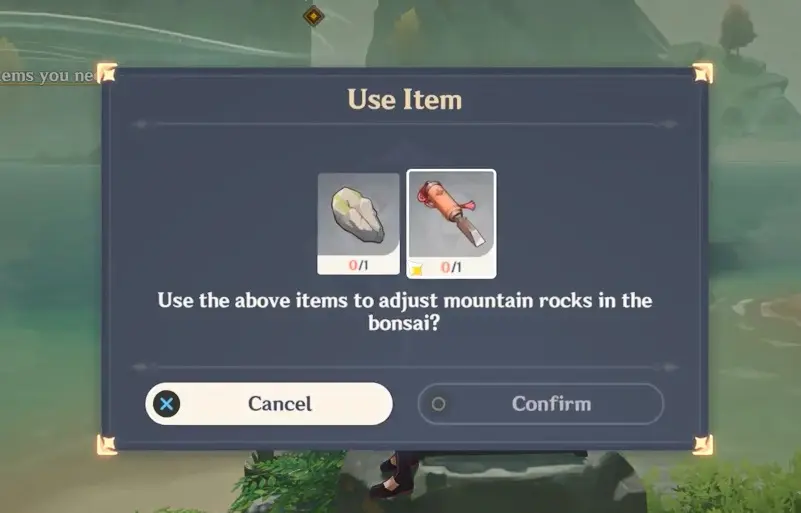This screenshot has height=513, width=801.
Task: Click the chisel item's 0/1 count
Action: 451,267
